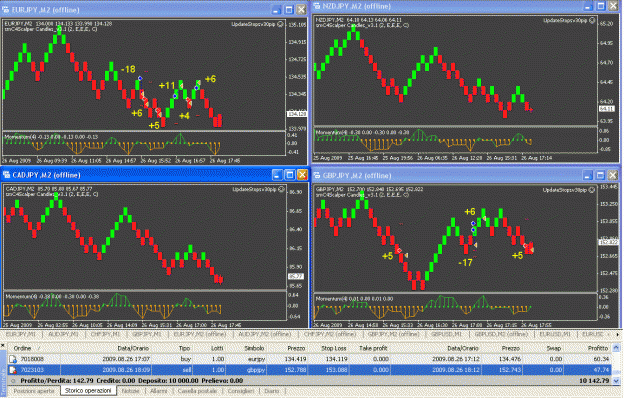Switch to the GBPUSD,M1 chart tab
Image resolution: width=625 pixels, height=398 pixels.
[446, 335]
